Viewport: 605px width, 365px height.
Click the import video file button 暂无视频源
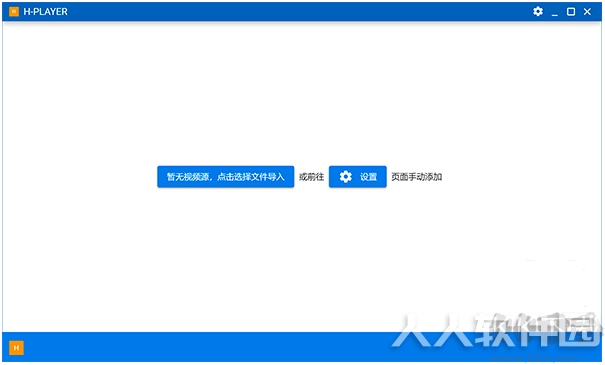point(226,177)
